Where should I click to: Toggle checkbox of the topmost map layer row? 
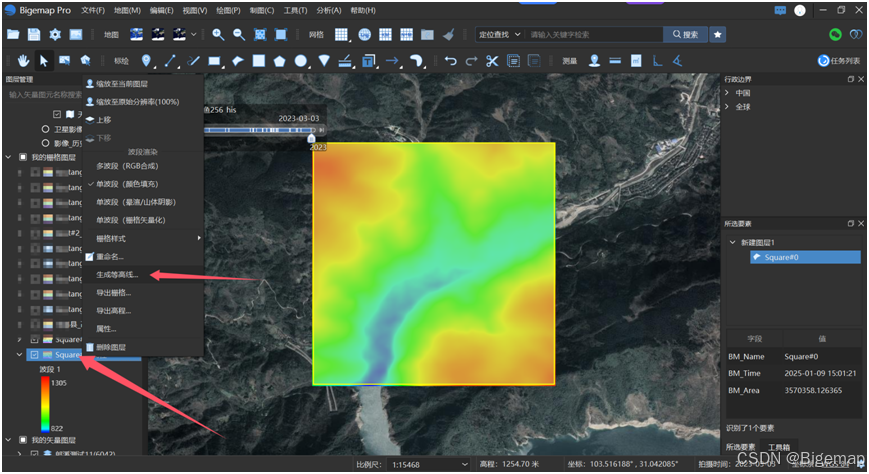(x=57, y=114)
